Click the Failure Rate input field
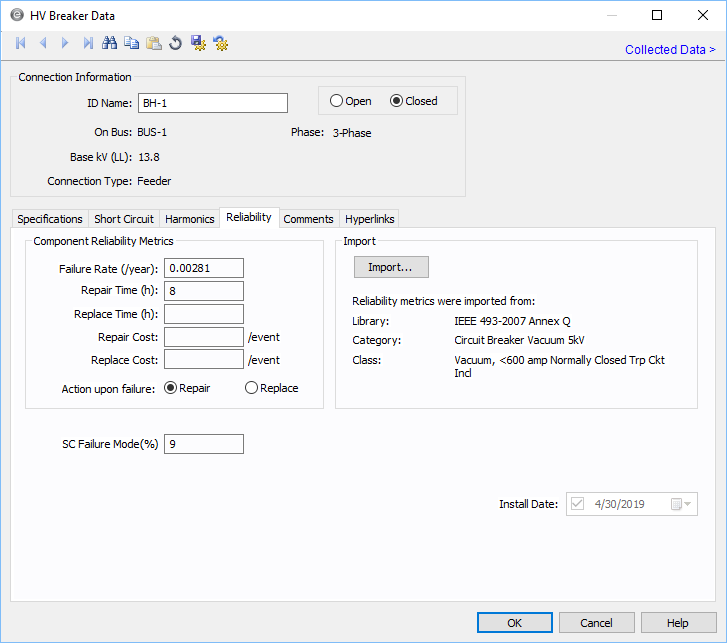Image resolution: width=727 pixels, height=643 pixels. (204, 268)
